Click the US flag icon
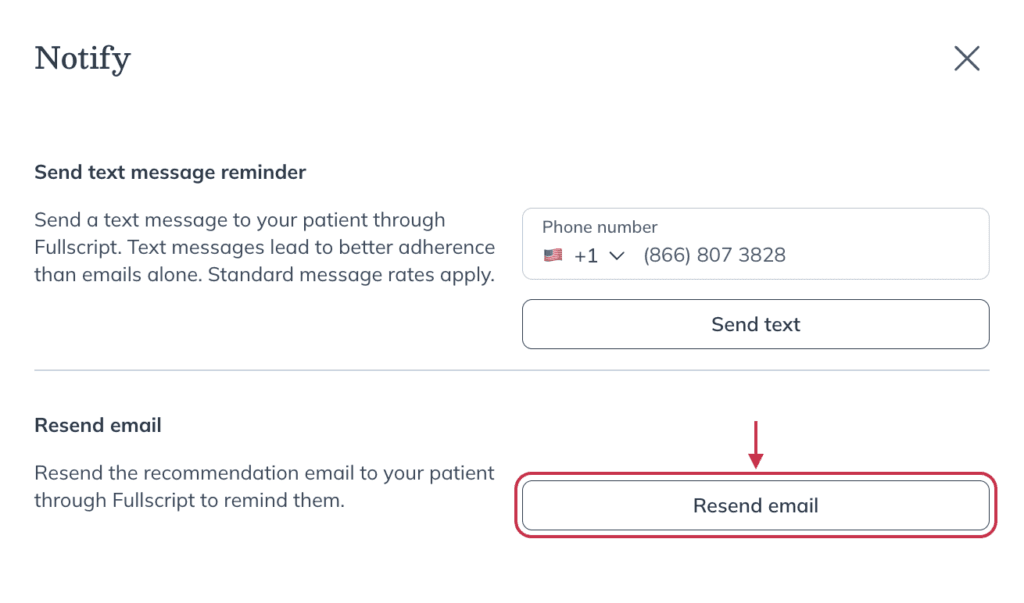The height and width of the screenshot is (603, 1024). pos(552,255)
